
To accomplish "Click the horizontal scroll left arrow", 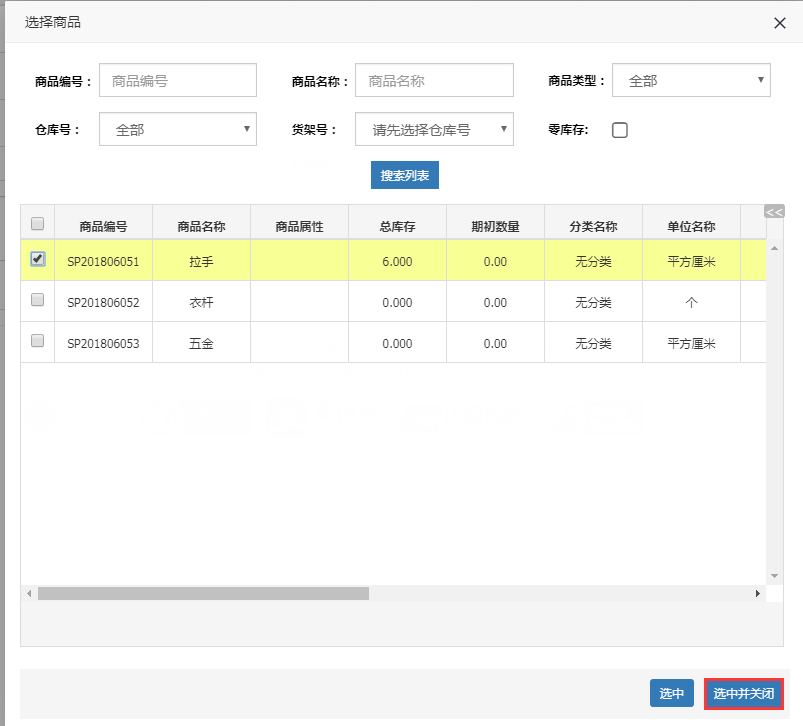I will (29, 593).
